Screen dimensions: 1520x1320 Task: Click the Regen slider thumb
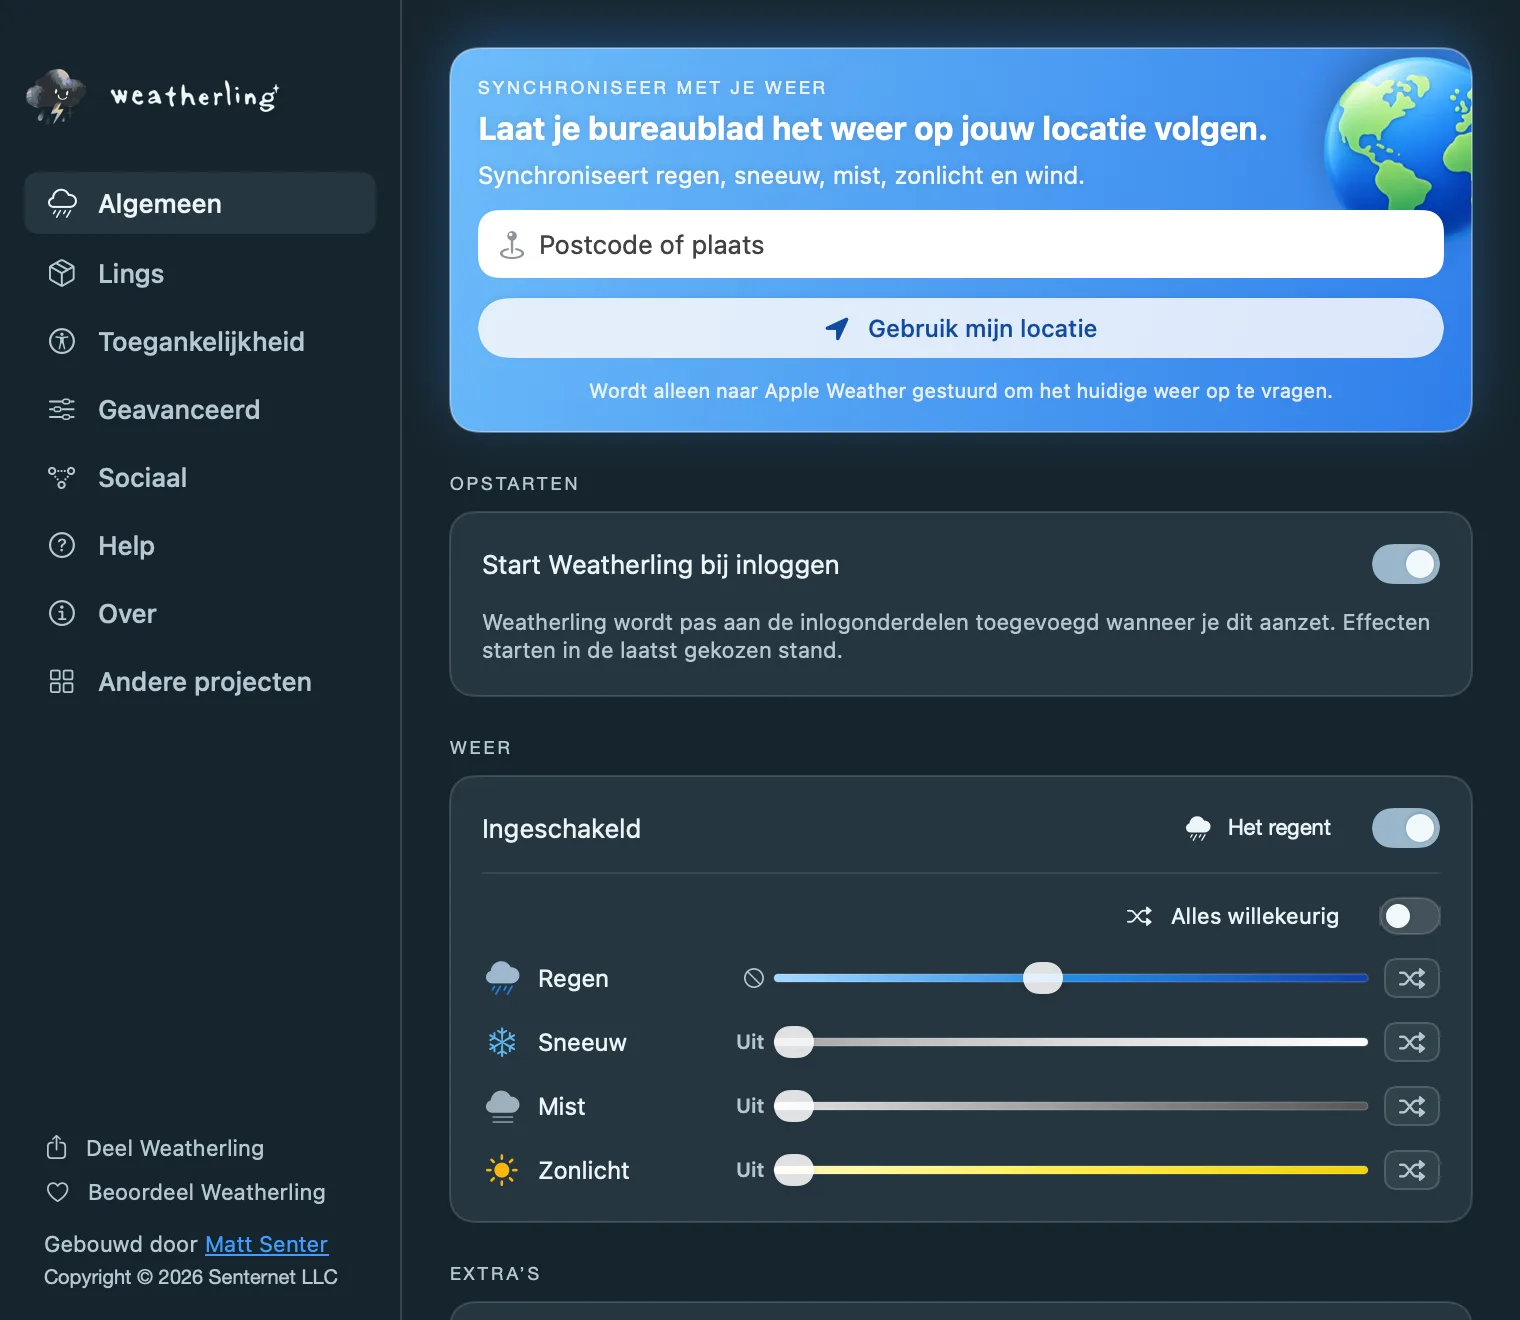tap(1043, 978)
